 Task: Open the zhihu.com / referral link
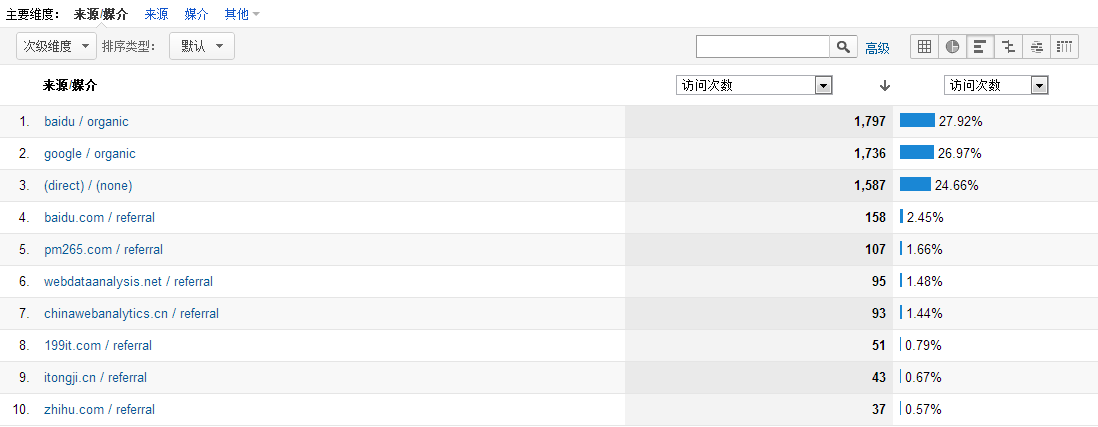click(x=99, y=410)
